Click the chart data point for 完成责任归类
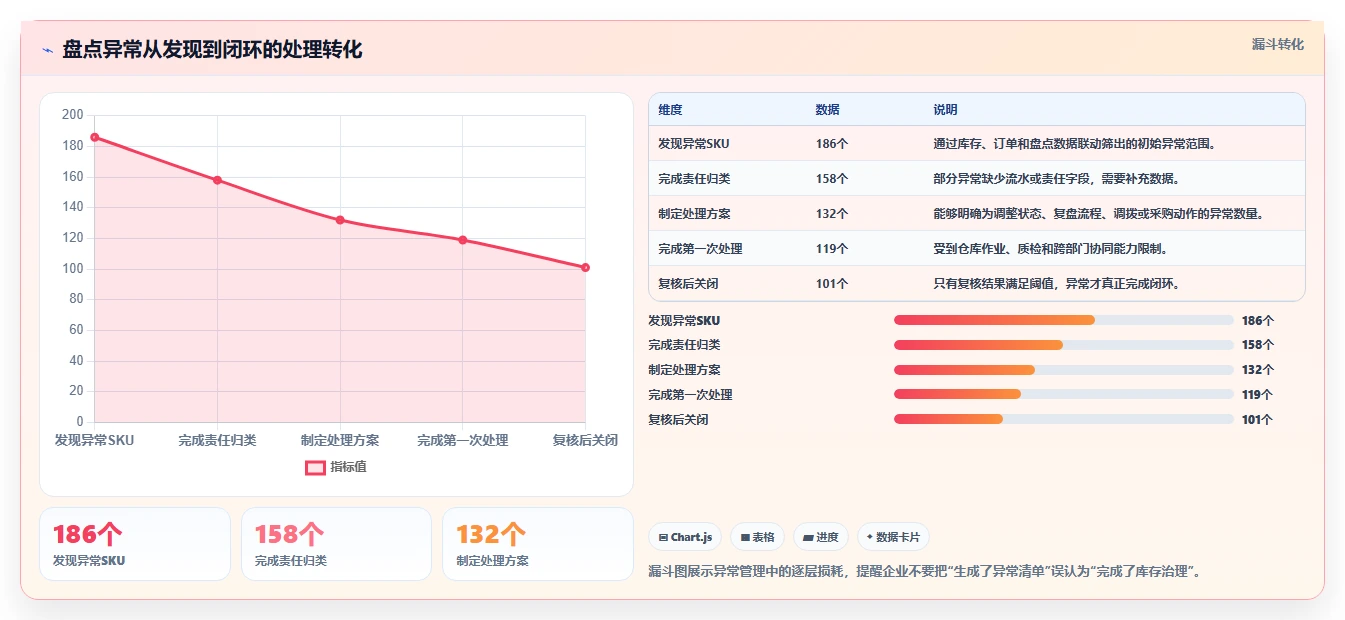The width and height of the screenshot is (1345, 620). click(x=217, y=180)
